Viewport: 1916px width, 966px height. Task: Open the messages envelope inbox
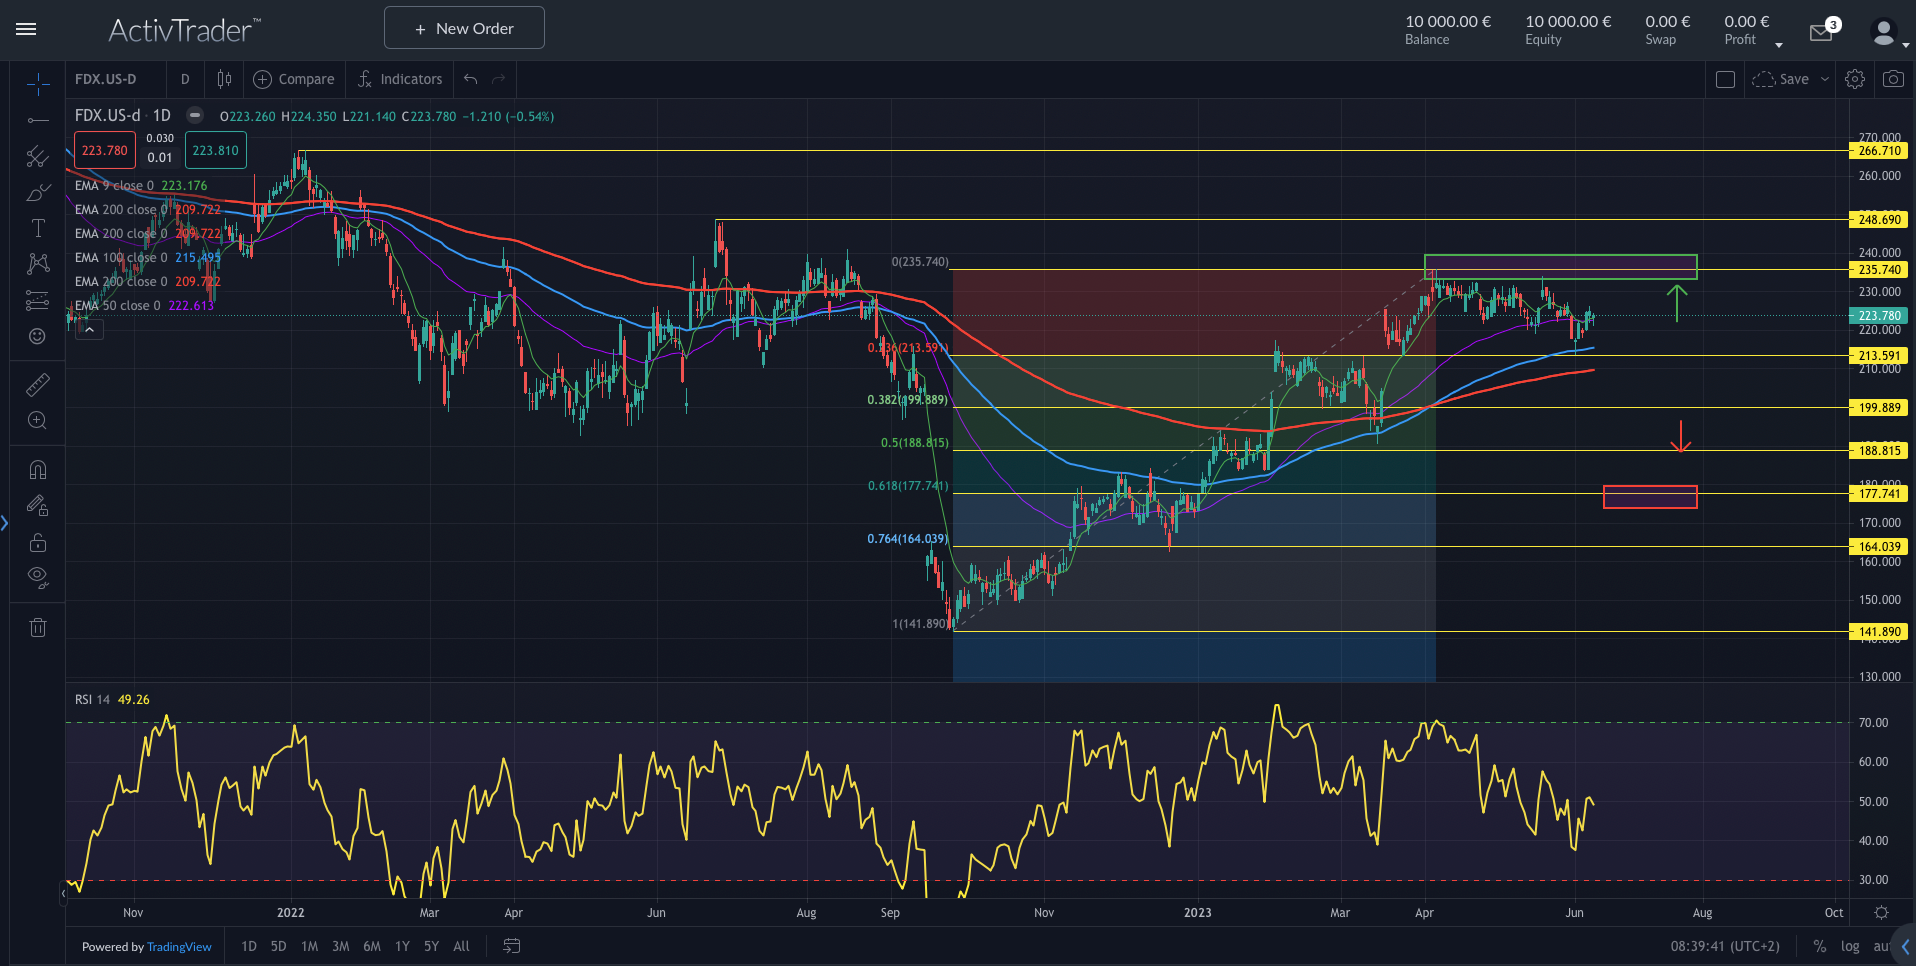[x=1821, y=33]
